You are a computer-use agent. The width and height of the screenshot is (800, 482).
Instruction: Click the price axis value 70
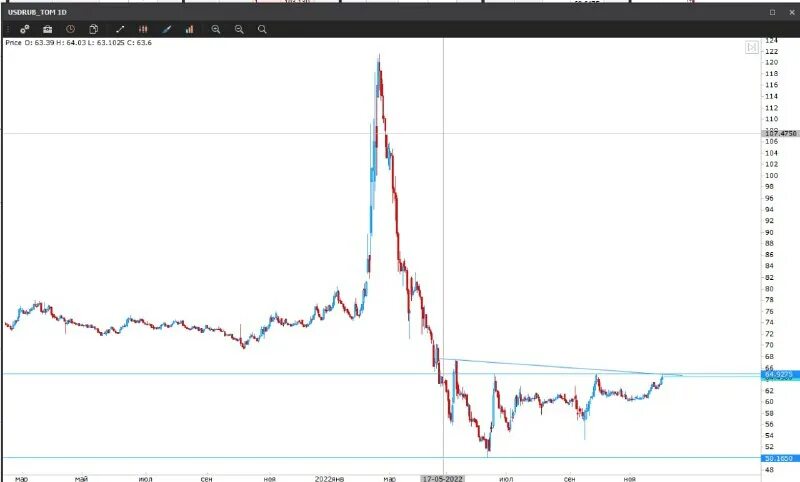coord(769,345)
